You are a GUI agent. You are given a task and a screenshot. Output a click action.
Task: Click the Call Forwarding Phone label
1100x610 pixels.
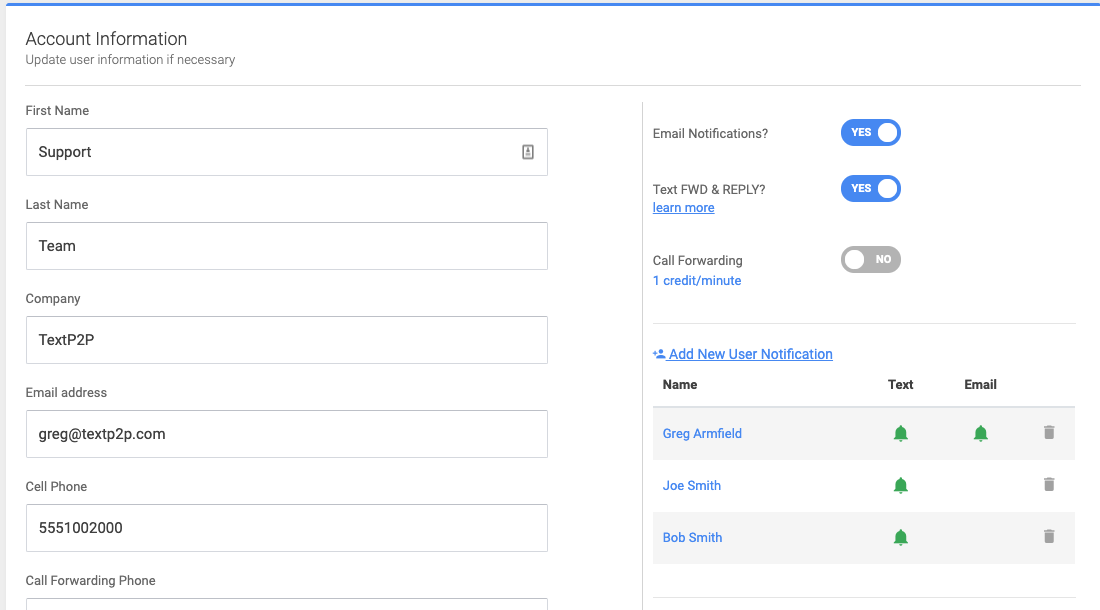[90, 581]
